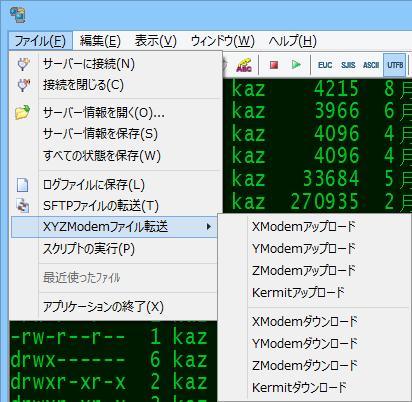Select XModemダウンロード in submenu
This screenshot has height=402, width=412.
(313, 322)
